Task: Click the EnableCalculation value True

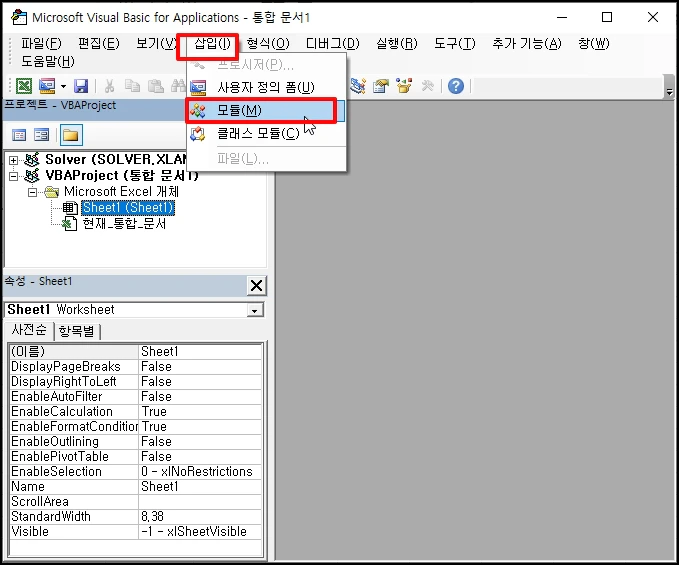Action: [200, 411]
